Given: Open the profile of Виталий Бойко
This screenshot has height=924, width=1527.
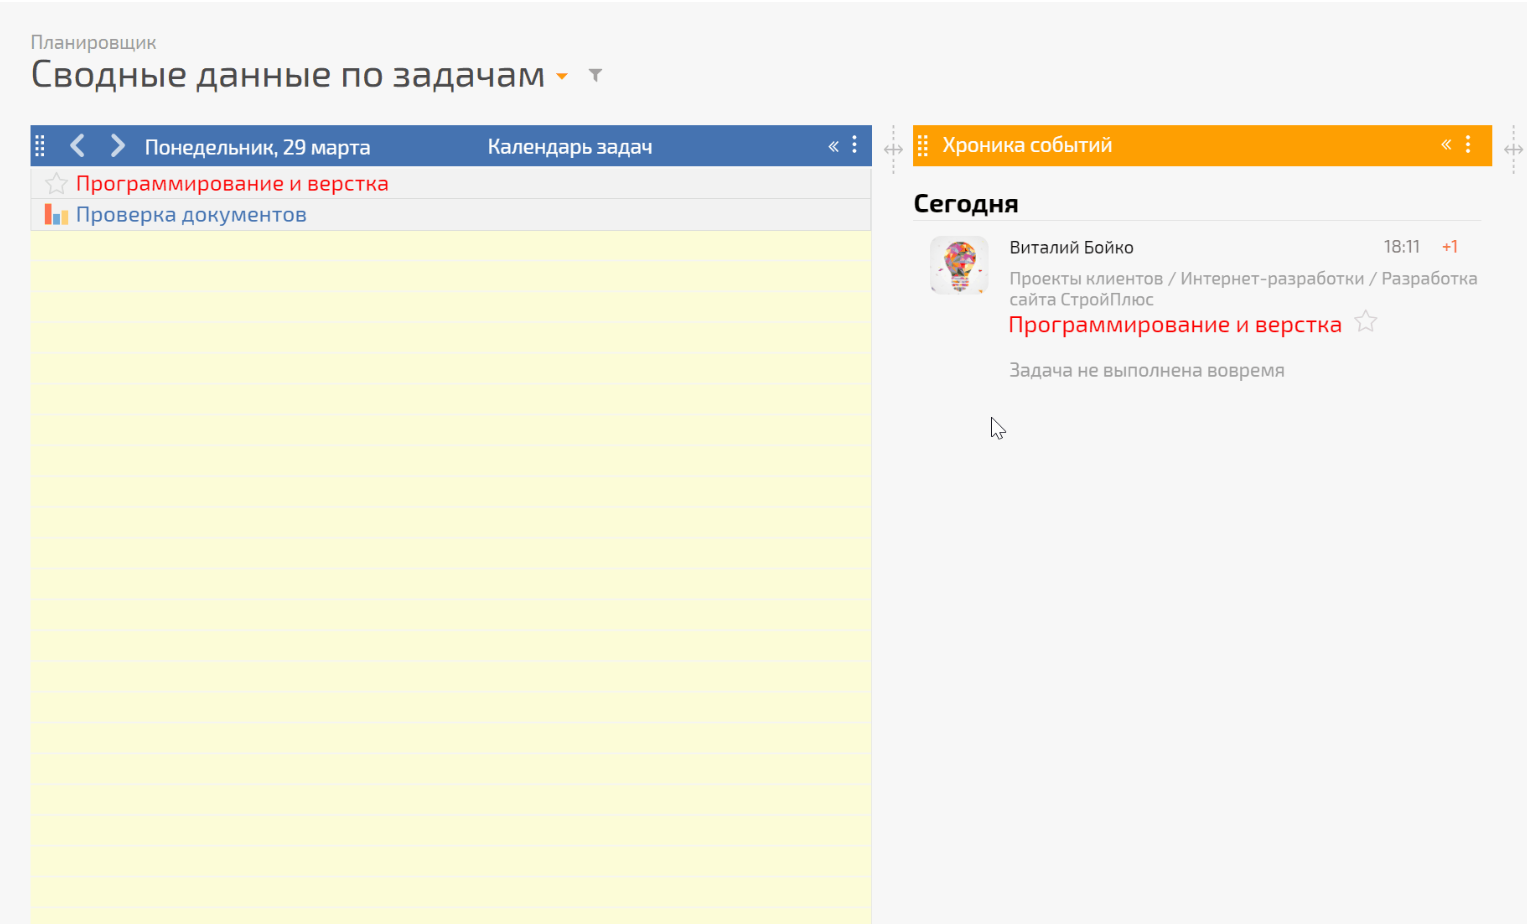Looking at the screenshot, I should point(1071,247).
